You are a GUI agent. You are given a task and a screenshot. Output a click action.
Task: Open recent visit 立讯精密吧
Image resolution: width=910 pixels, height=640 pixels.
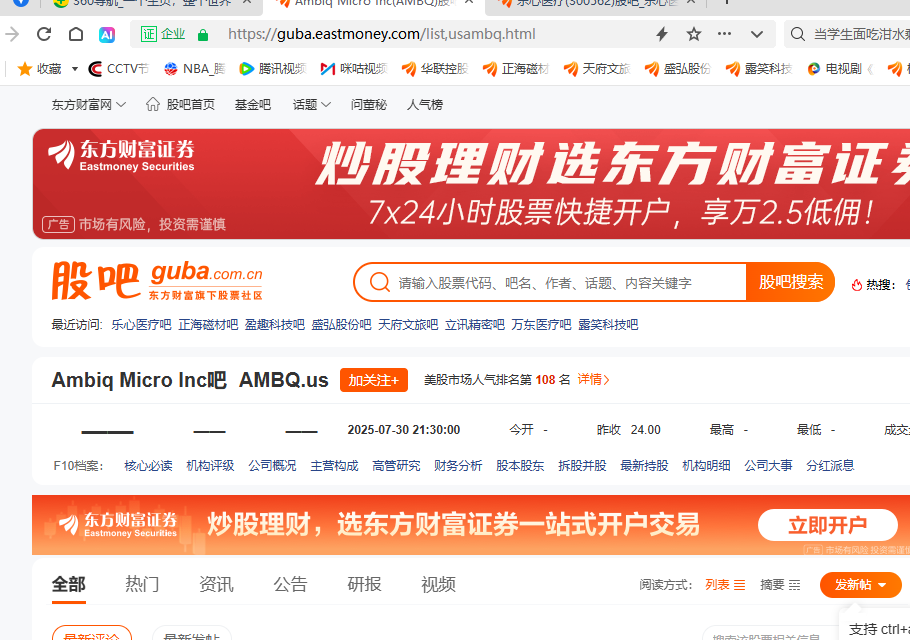[475, 324]
